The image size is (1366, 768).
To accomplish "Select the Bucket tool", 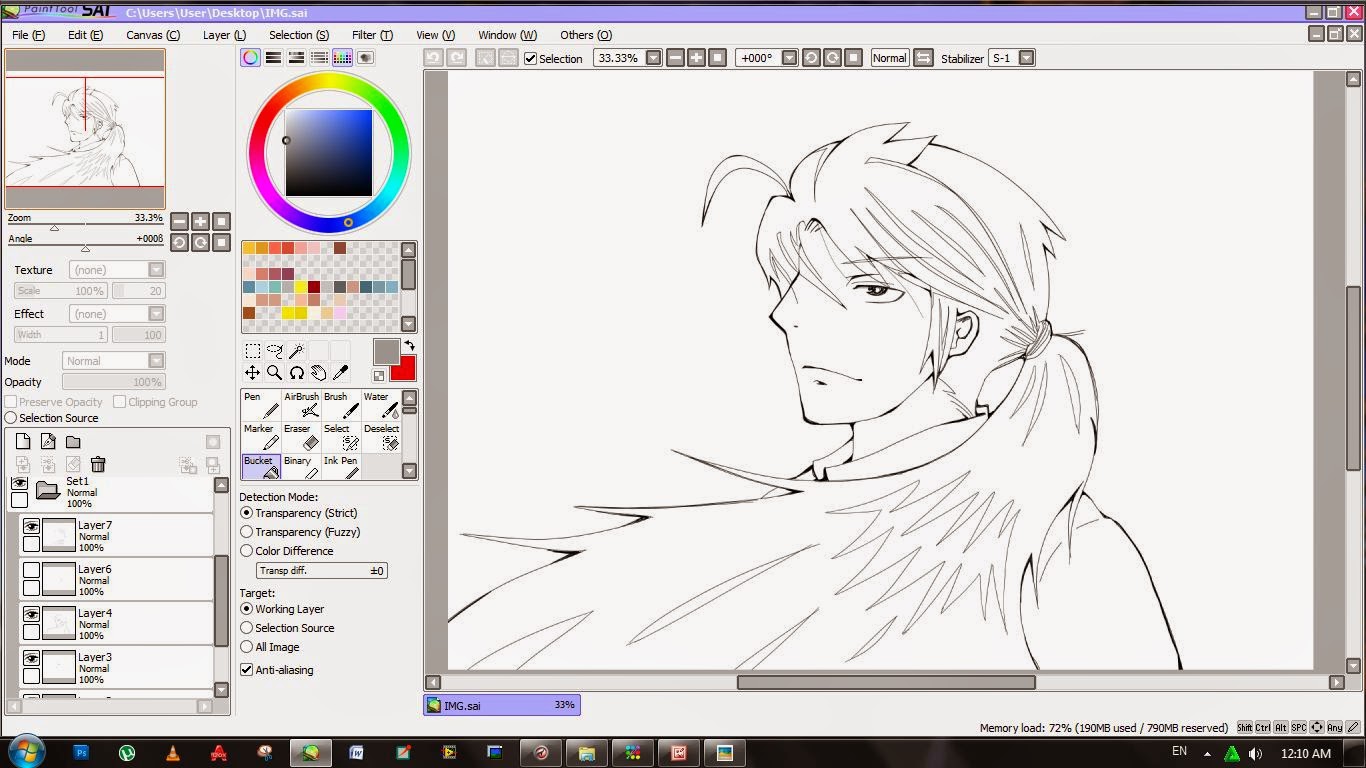I will [261, 467].
